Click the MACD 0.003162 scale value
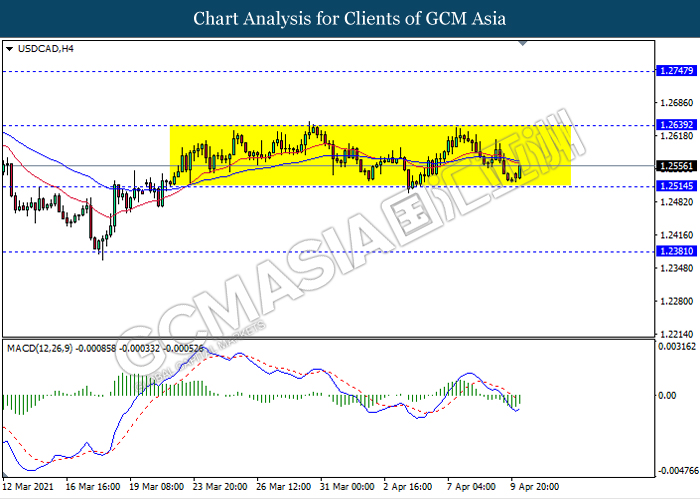700x500 pixels. click(x=677, y=346)
